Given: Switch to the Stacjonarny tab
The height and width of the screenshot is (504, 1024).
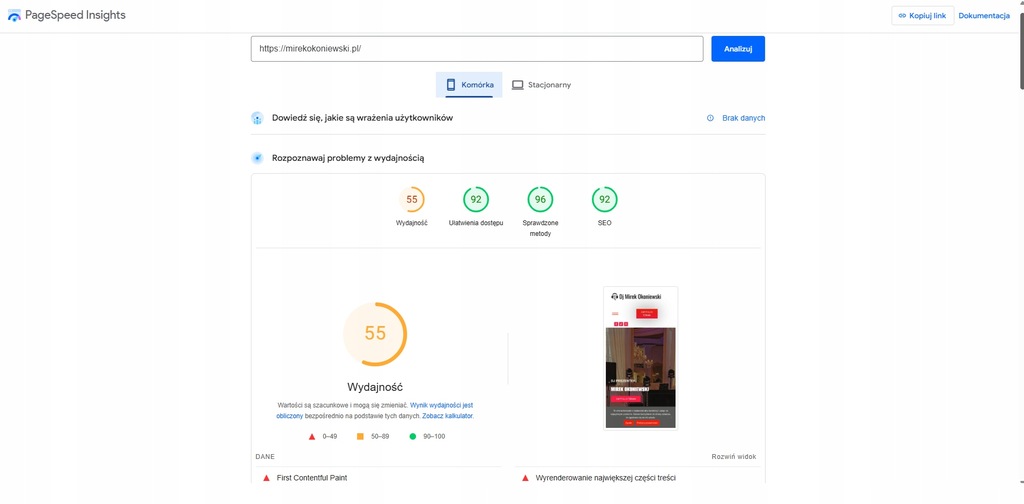Looking at the screenshot, I should [x=541, y=85].
